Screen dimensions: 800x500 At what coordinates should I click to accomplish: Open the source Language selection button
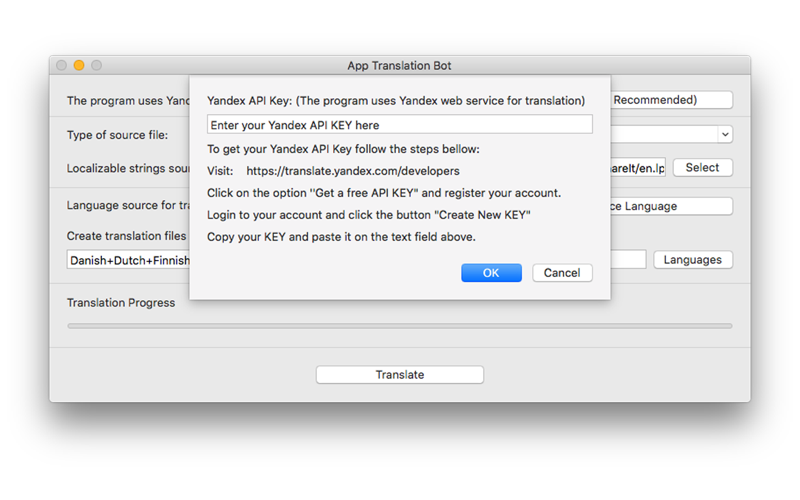click(671, 206)
